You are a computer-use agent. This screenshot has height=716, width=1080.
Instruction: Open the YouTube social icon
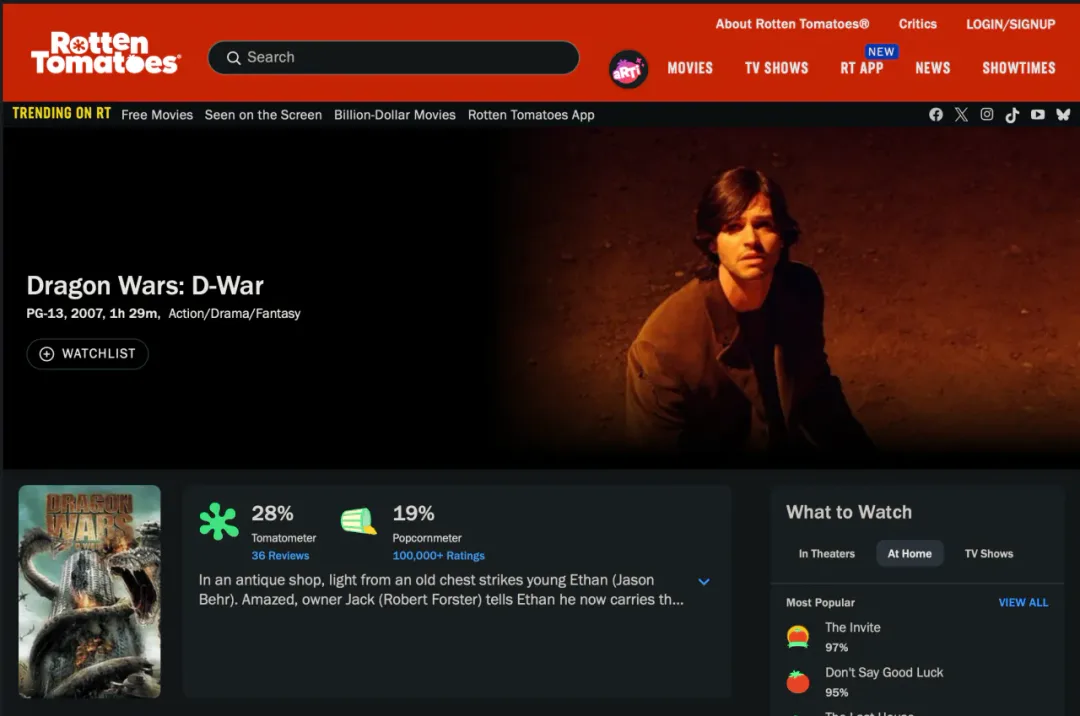pos(1037,114)
